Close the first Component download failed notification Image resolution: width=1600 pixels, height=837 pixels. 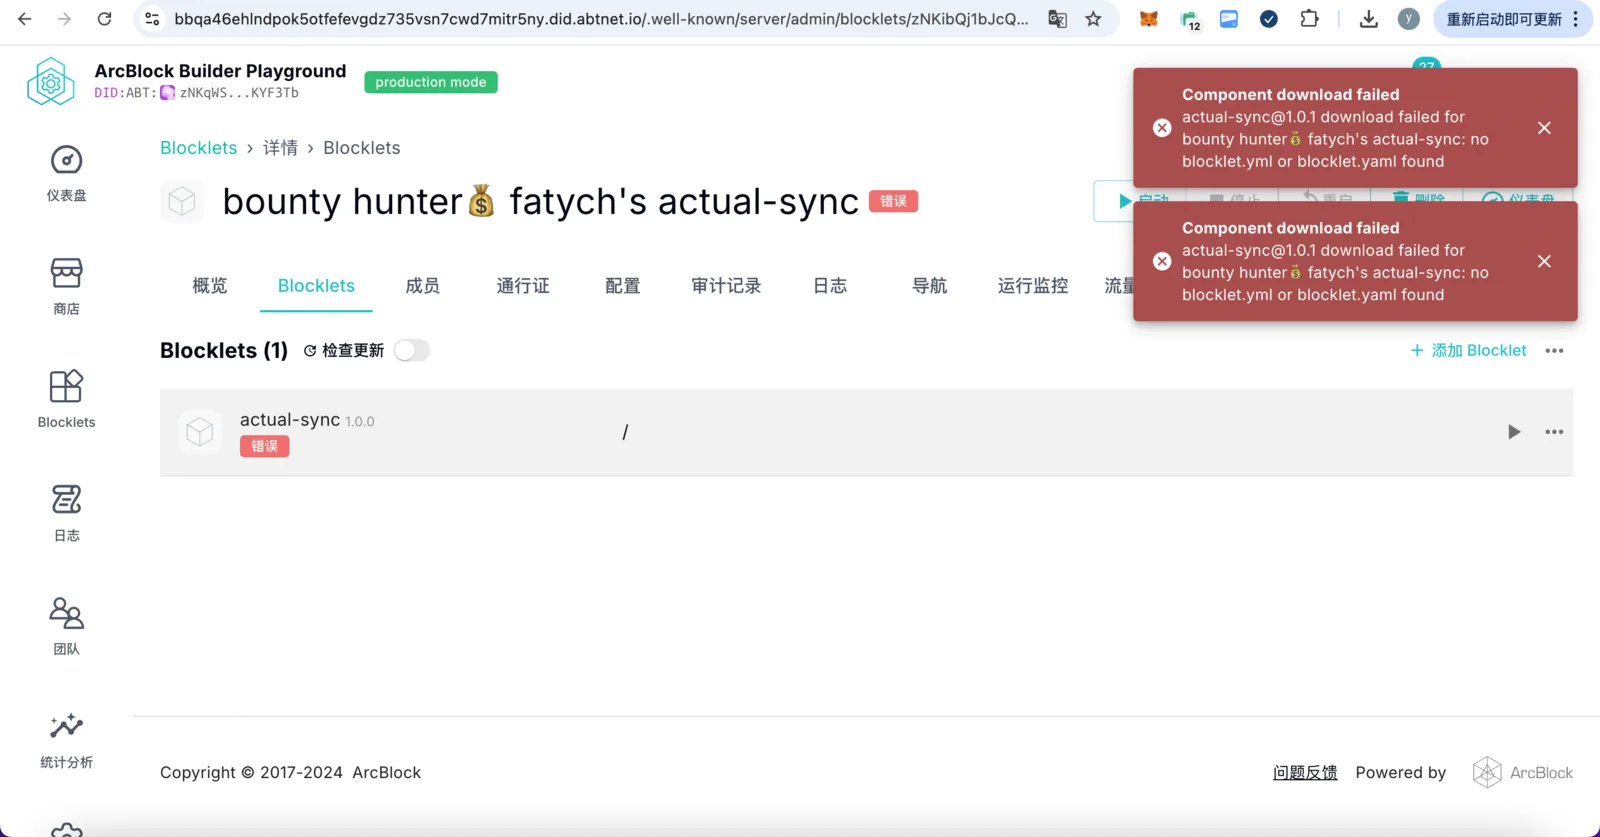(1544, 128)
